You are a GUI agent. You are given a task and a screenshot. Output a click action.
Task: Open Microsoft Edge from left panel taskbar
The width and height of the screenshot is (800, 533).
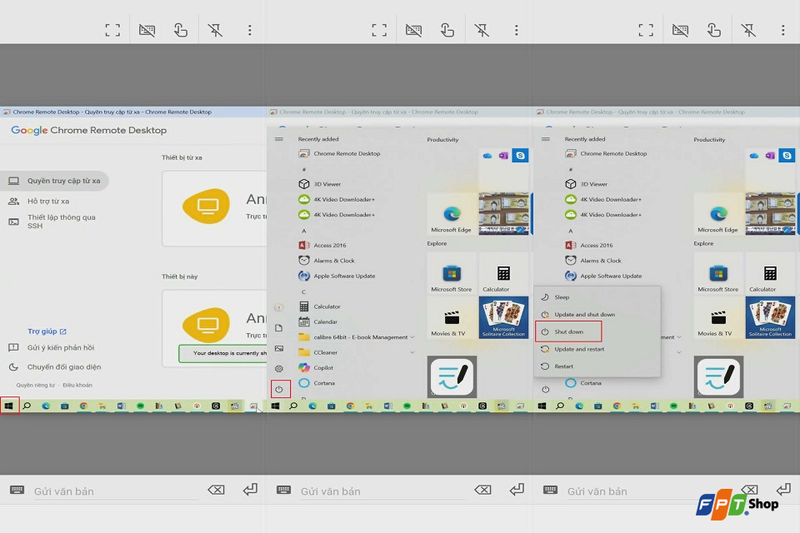click(46, 406)
